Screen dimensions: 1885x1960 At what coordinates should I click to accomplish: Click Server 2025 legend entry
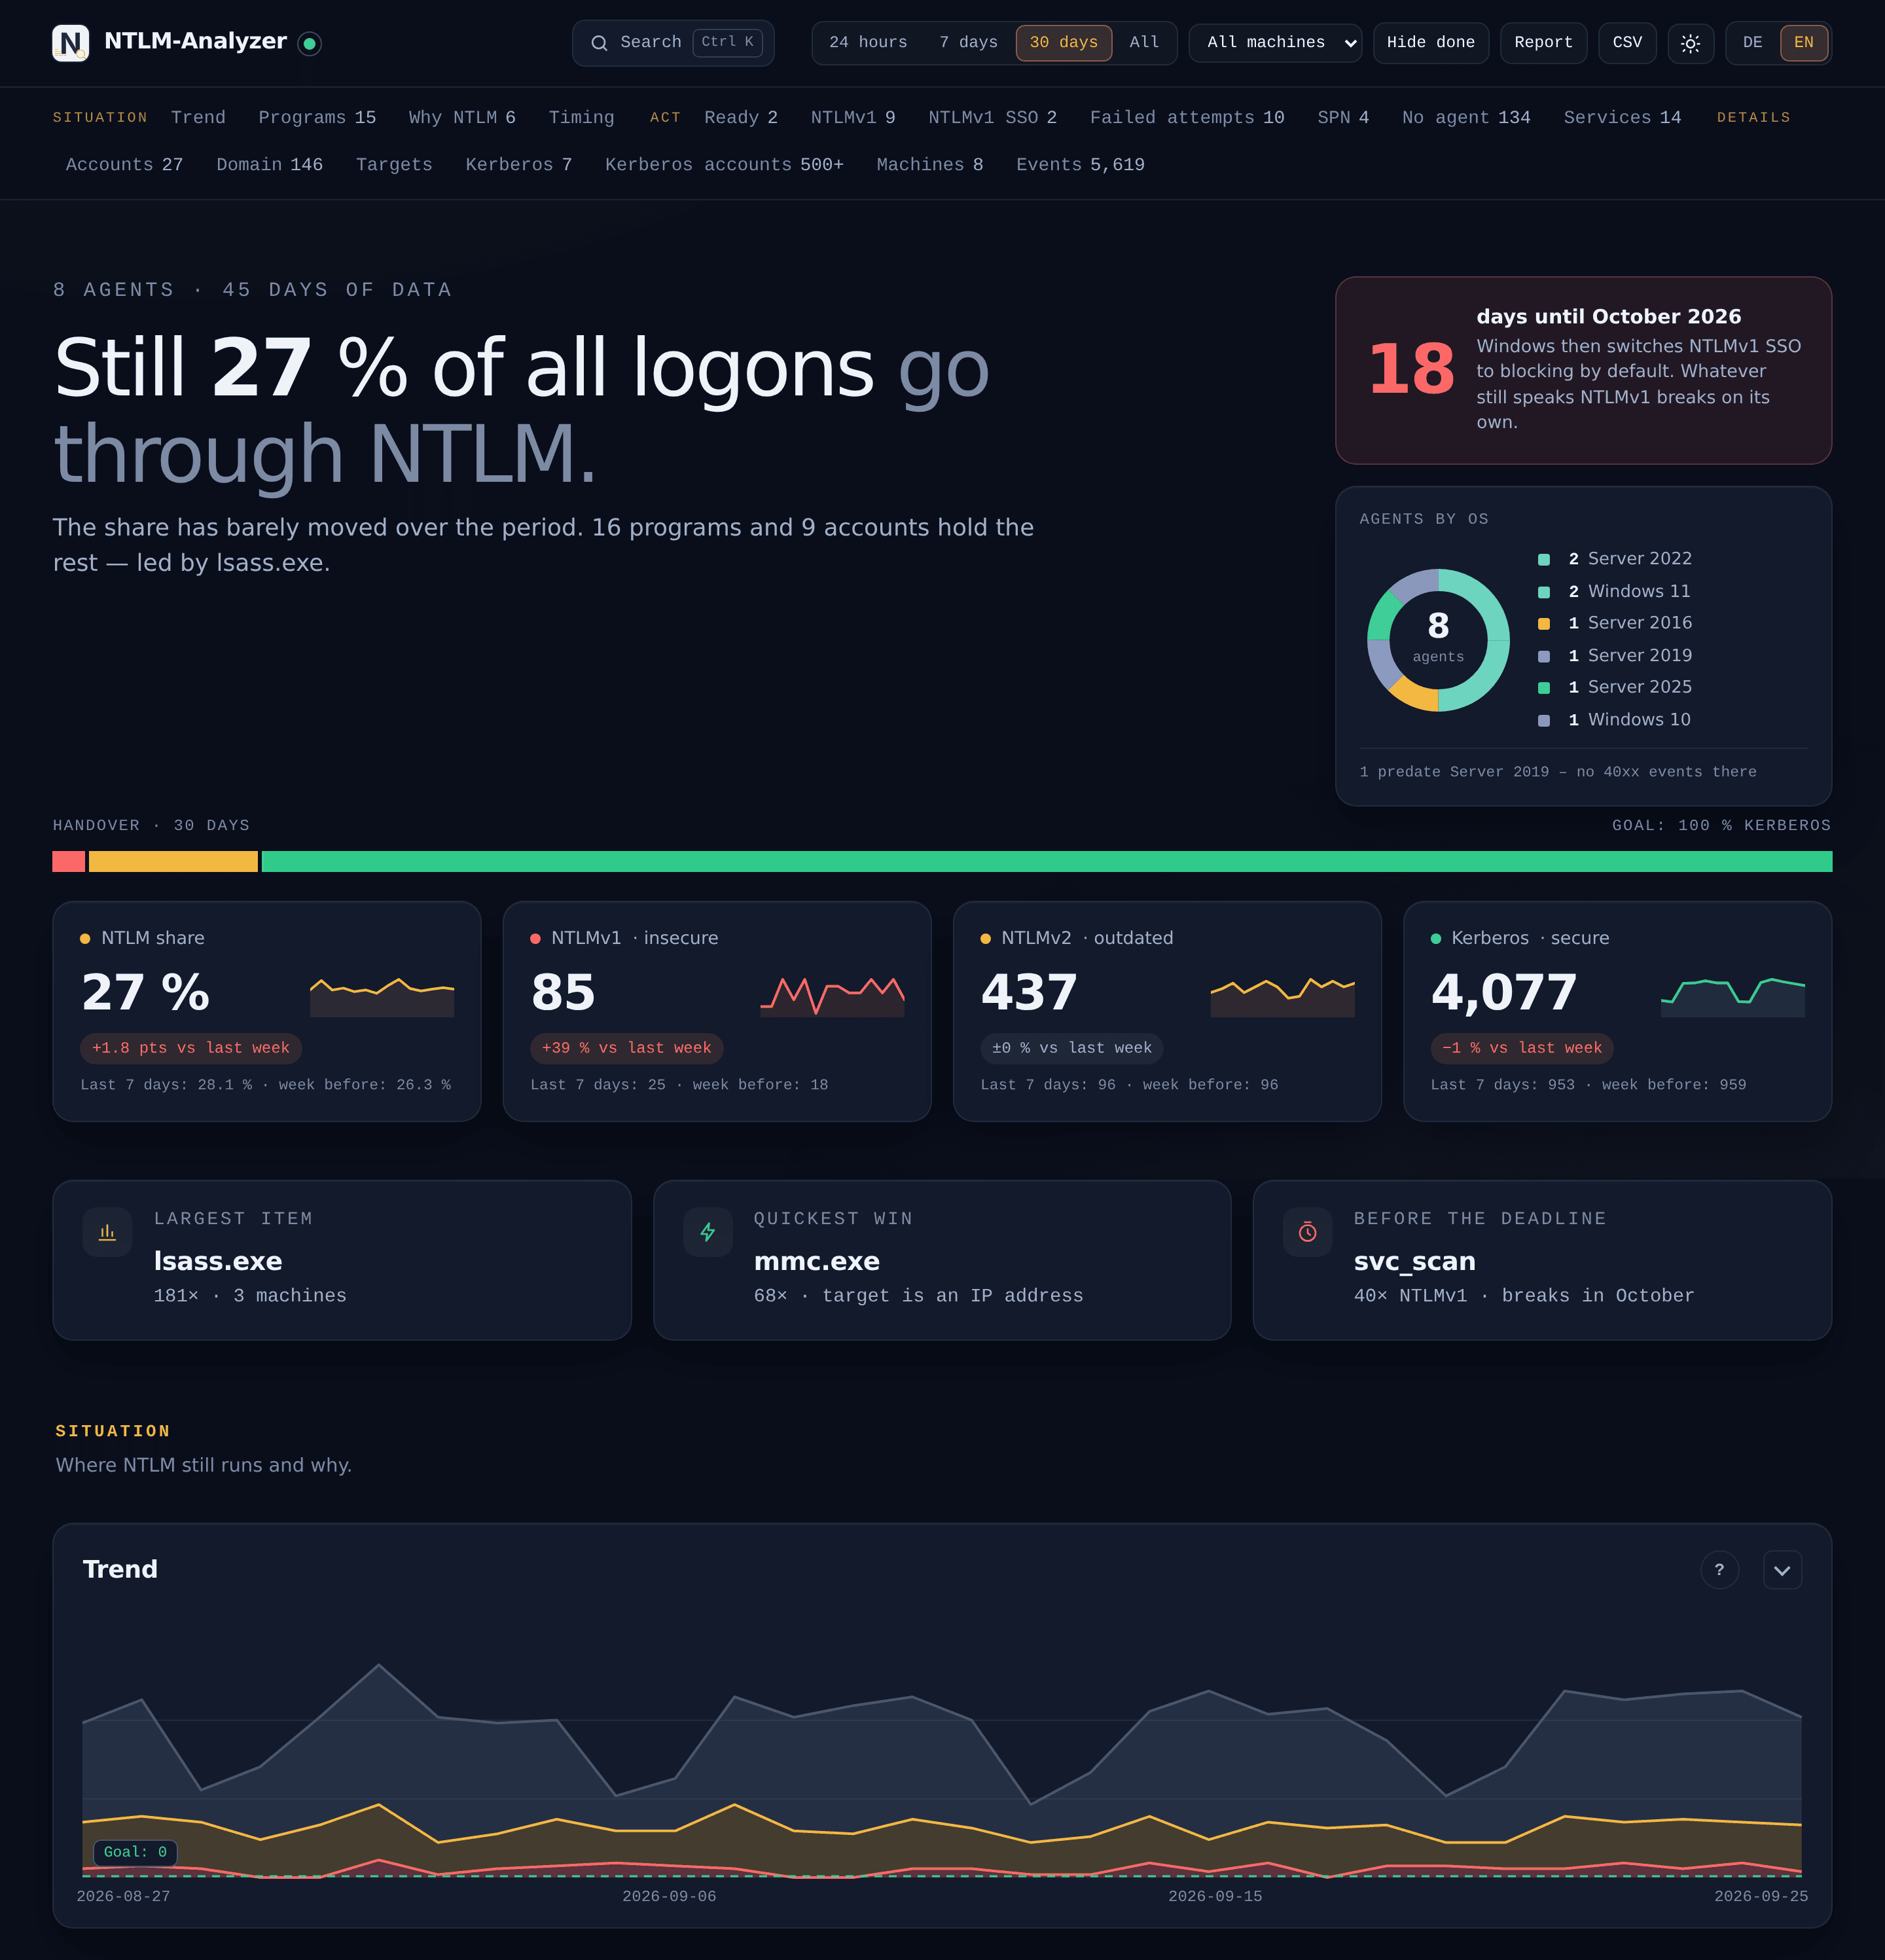click(1614, 687)
